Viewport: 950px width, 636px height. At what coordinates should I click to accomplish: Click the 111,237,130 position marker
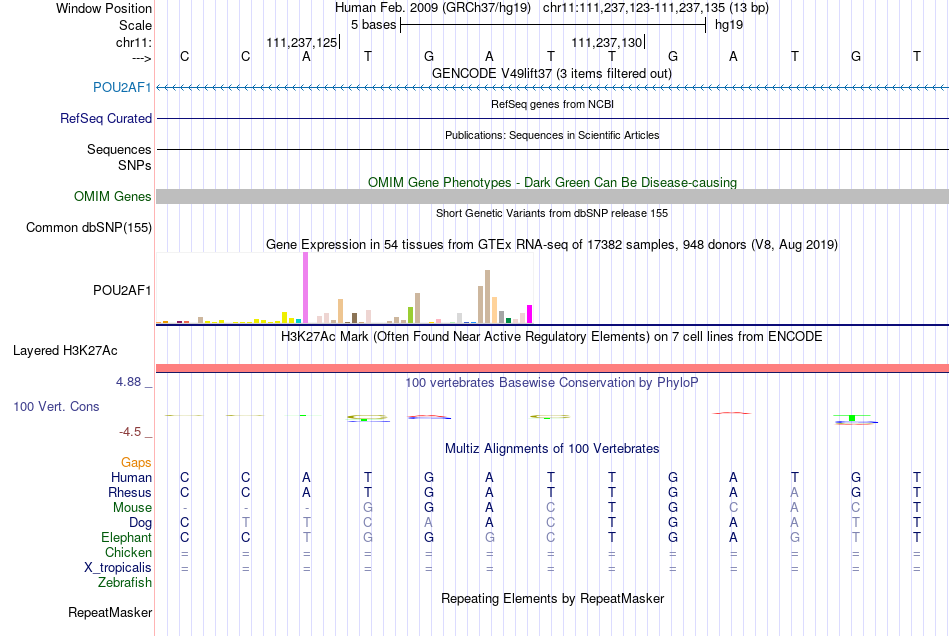coord(607,42)
